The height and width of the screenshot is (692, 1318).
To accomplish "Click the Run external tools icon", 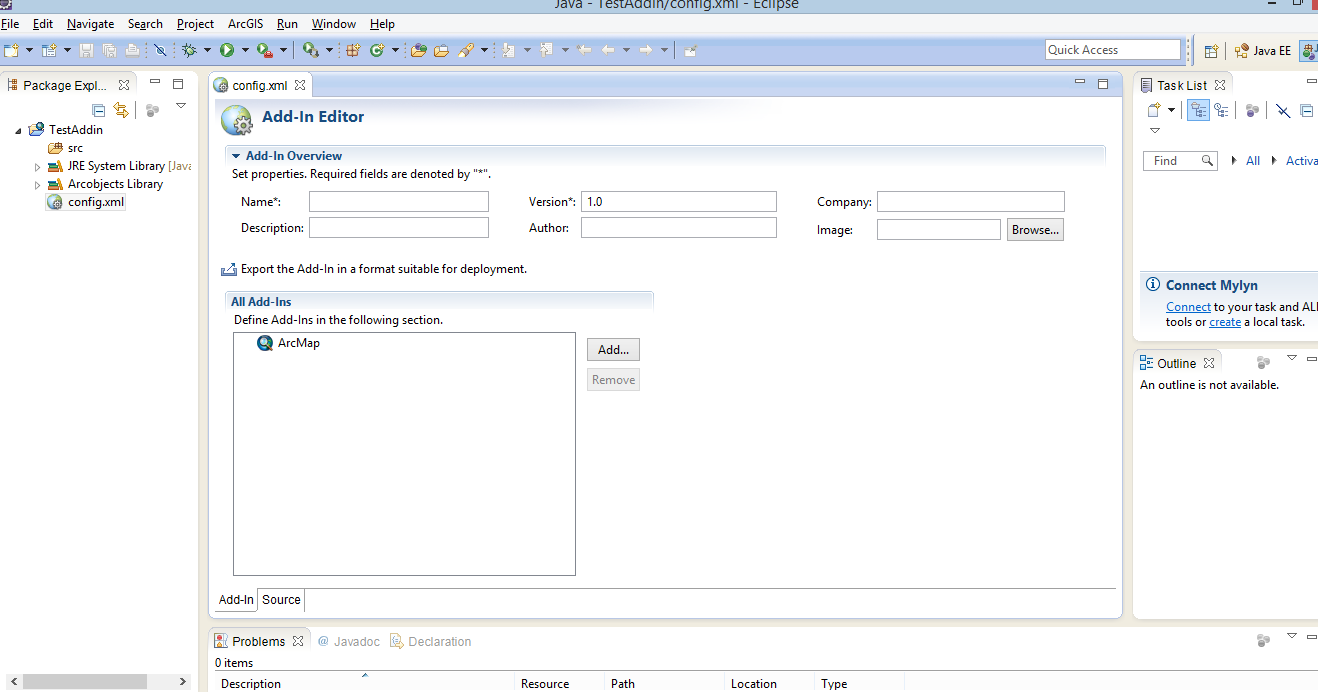I will pyautogui.click(x=265, y=50).
